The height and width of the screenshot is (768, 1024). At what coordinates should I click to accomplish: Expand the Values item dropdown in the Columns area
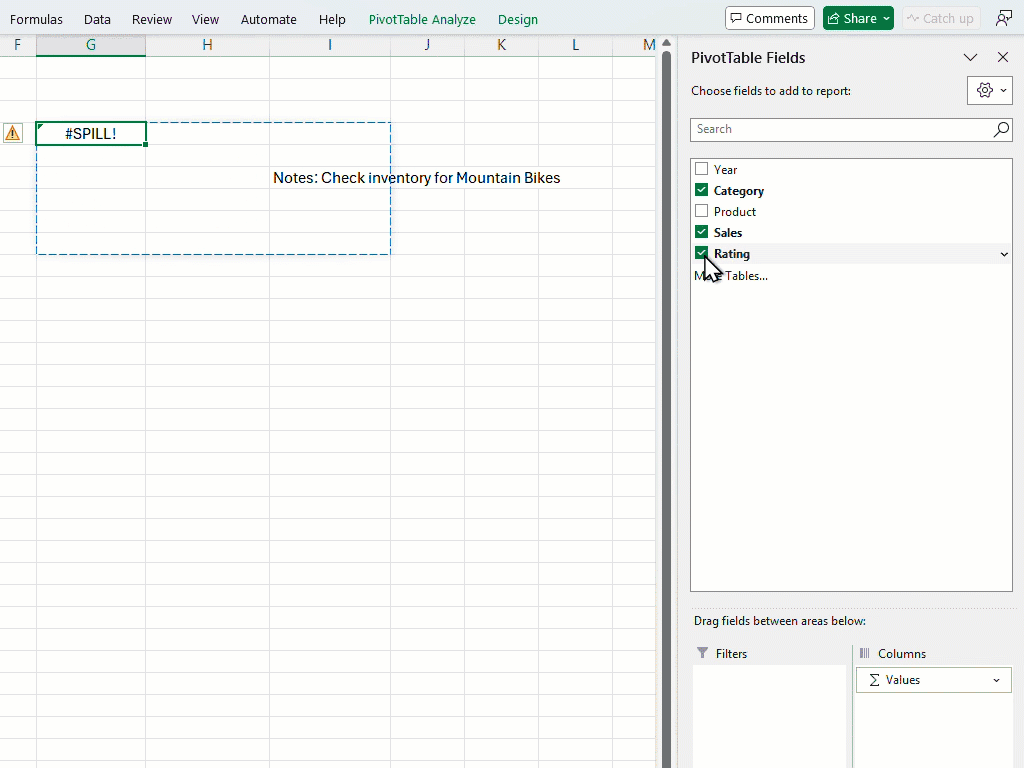click(x=996, y=680)
